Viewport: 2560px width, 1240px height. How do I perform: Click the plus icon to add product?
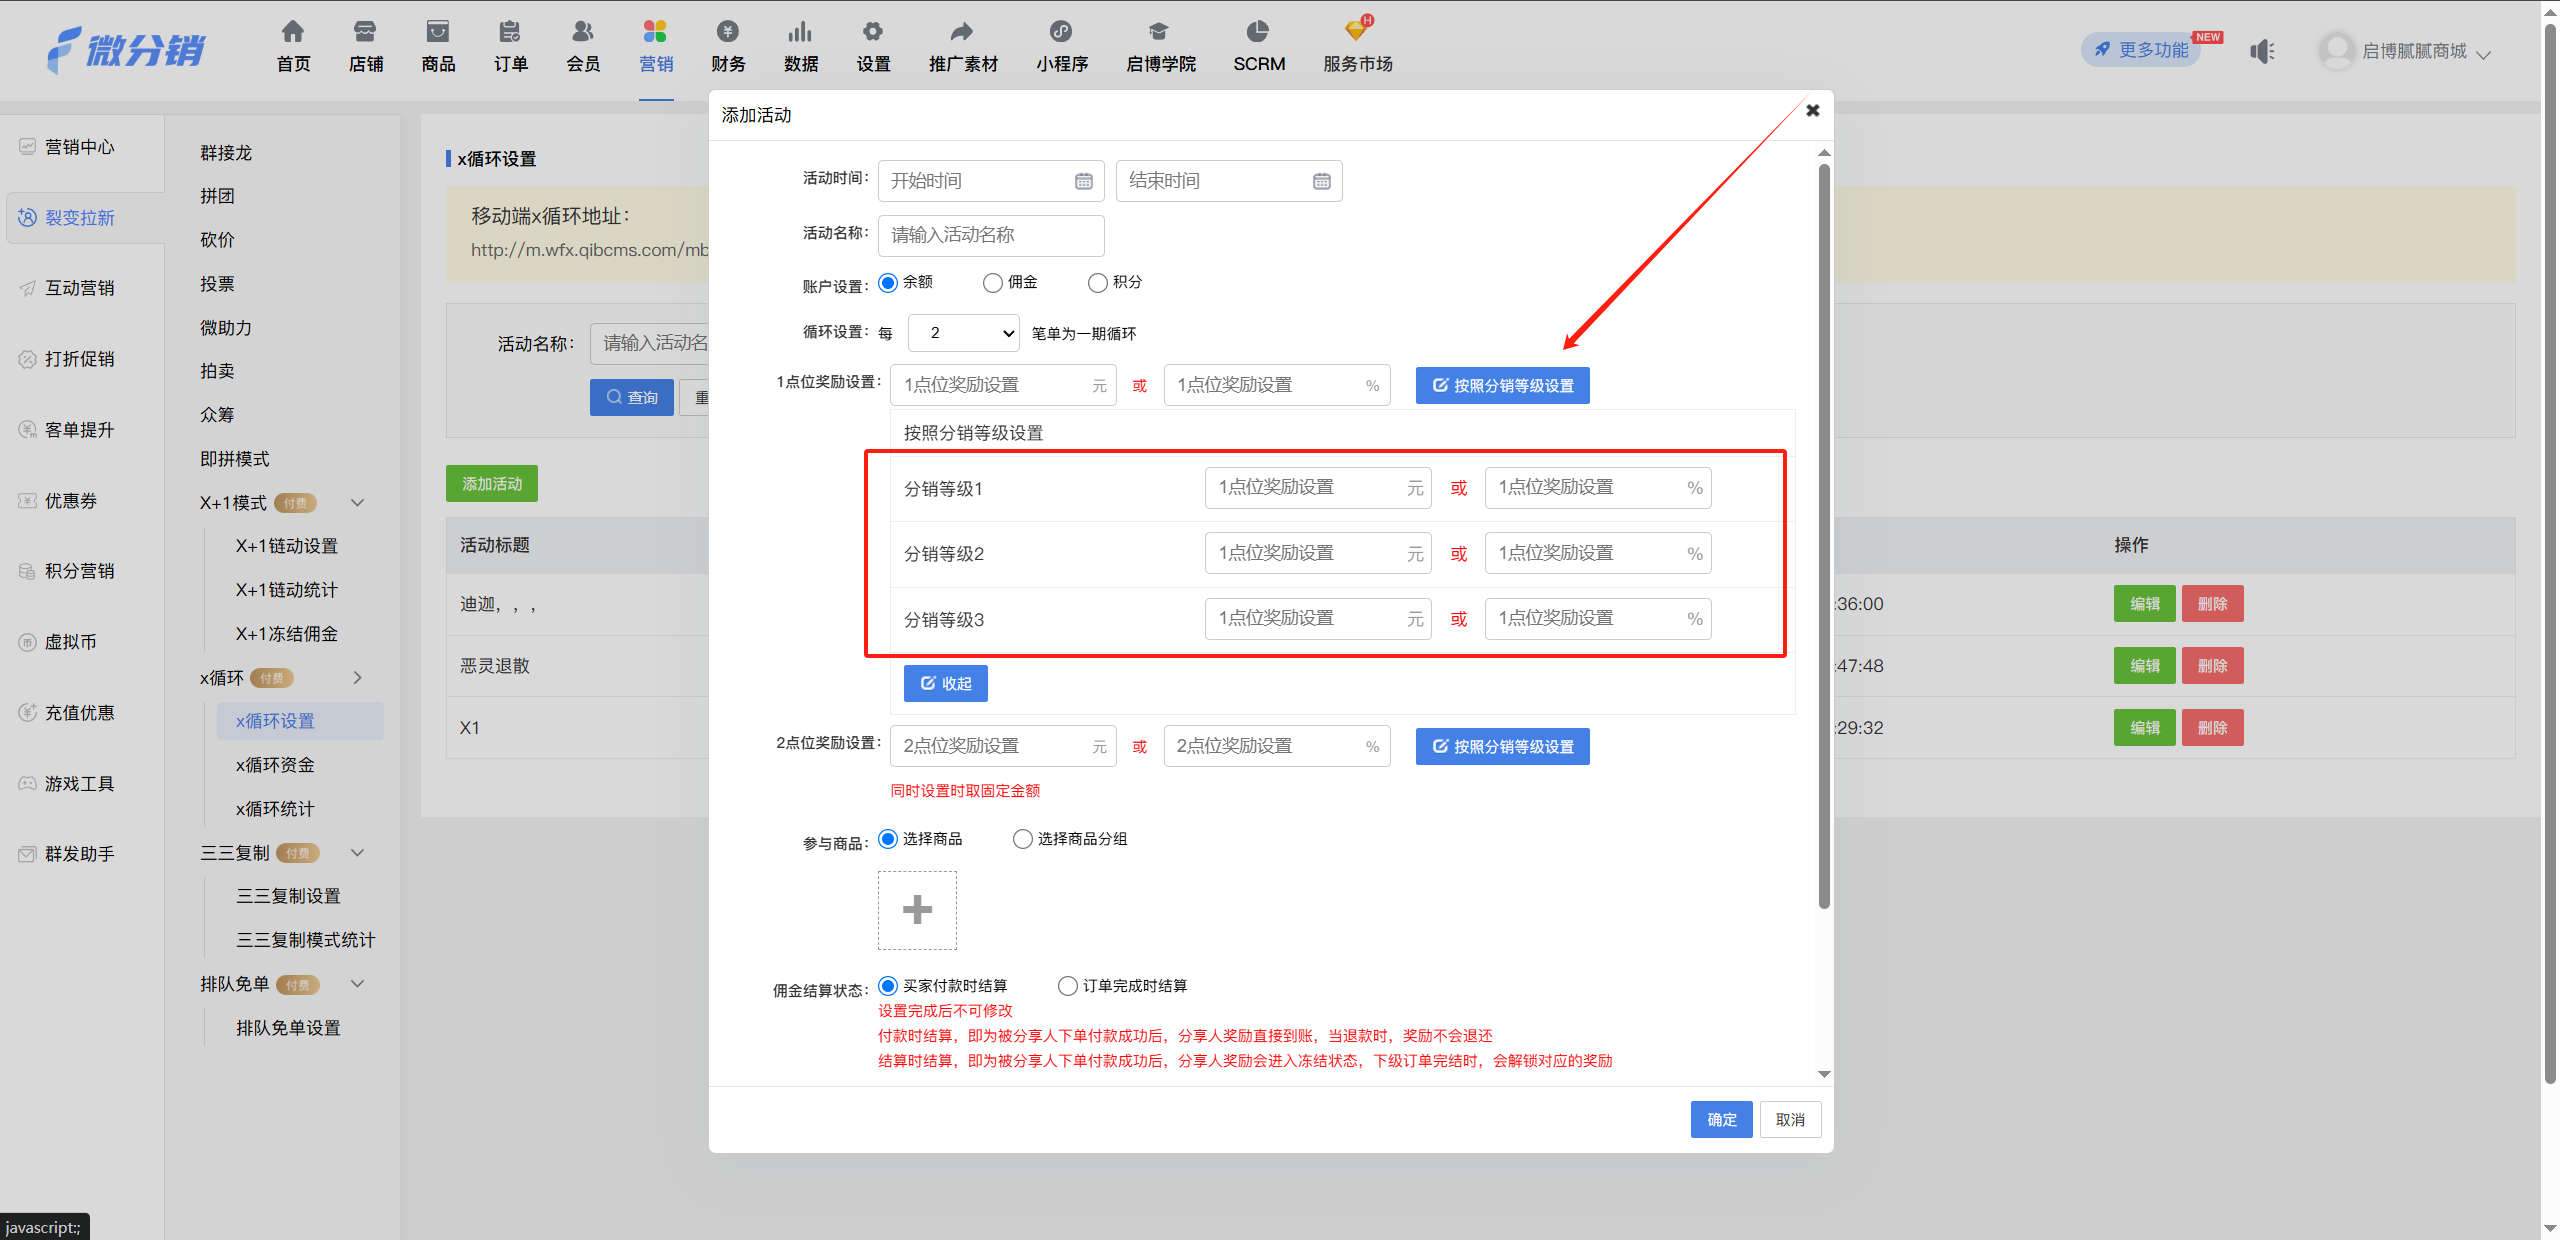click(x=917, y=910)
